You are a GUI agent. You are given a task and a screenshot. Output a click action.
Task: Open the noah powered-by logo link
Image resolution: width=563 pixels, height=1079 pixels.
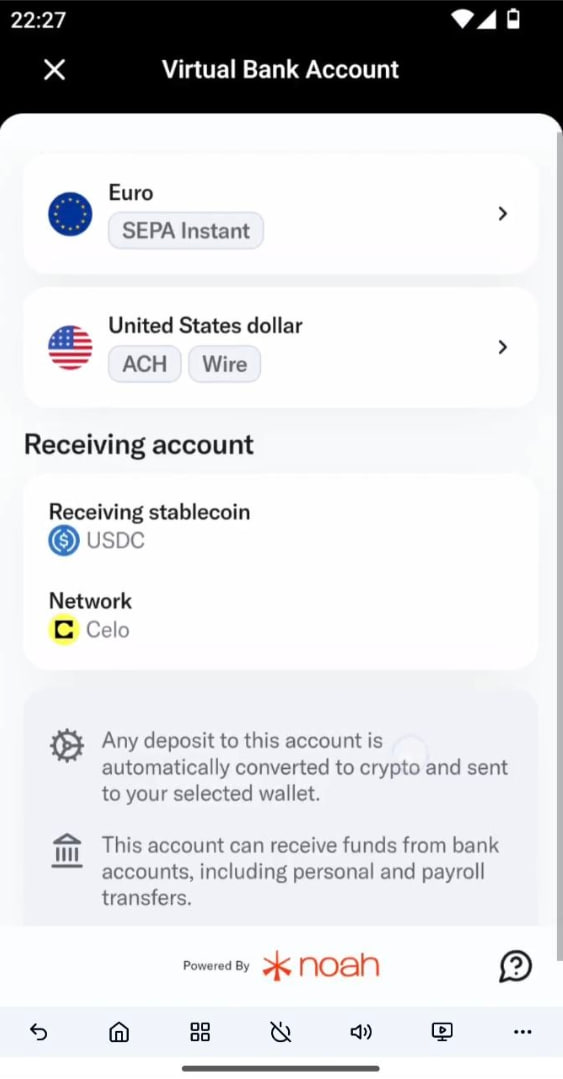point(321,965)
